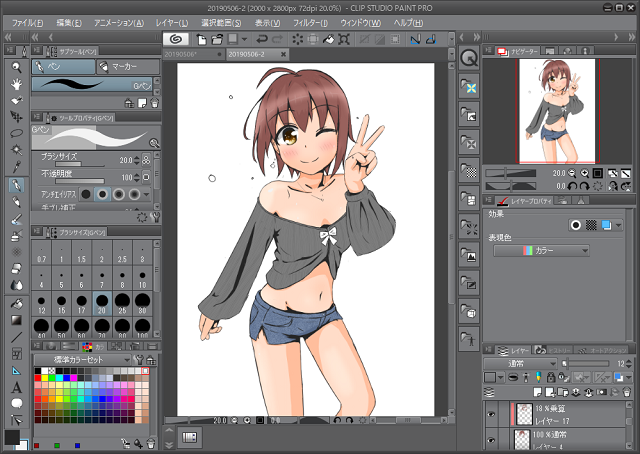640x454 pixels.
Task: Select weak anti-aliasing option
Action: pyautogui.click(x=102, y=194)
